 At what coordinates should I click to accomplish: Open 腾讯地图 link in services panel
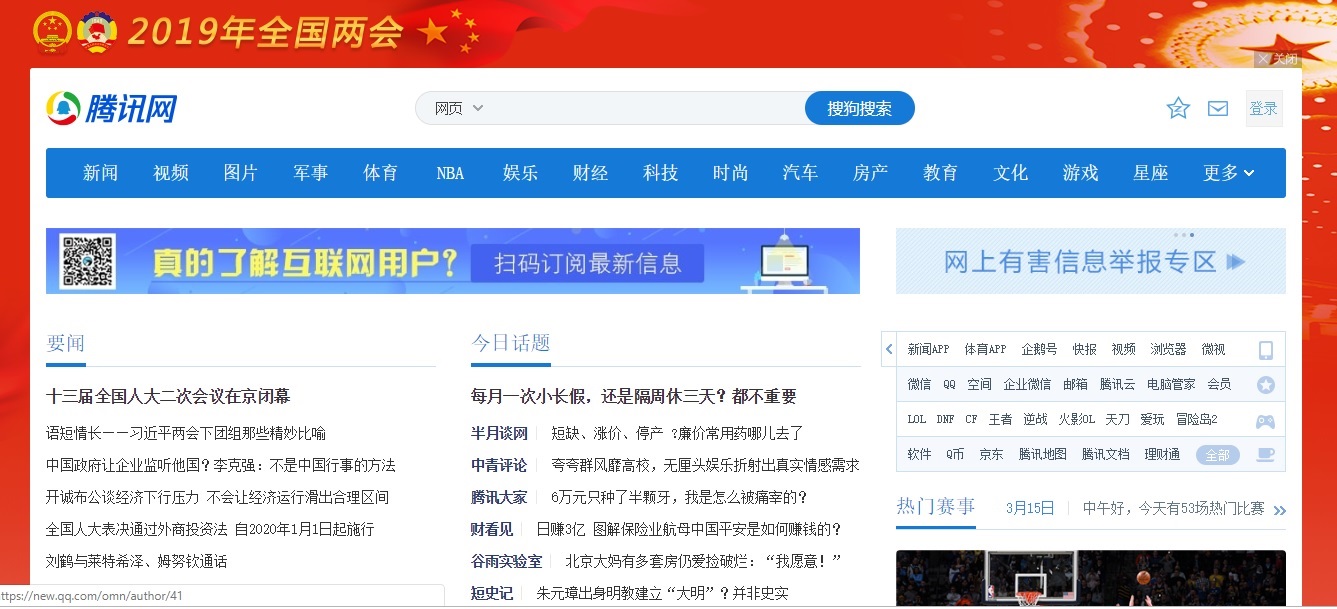click(x=1043, y=454)
